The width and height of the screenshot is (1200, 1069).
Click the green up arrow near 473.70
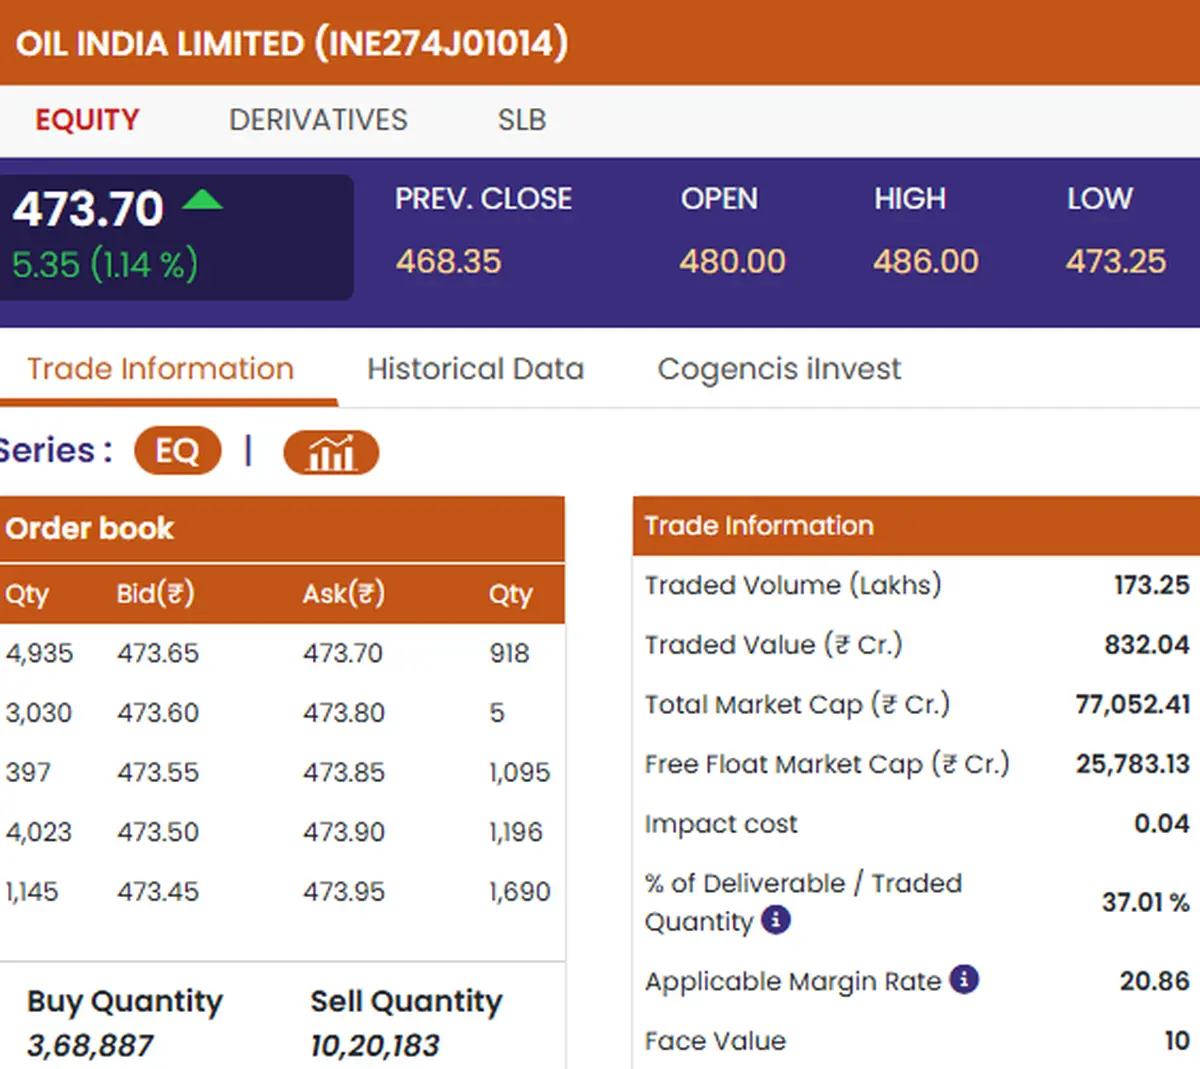pyautogui.click(x=203, y=199)
